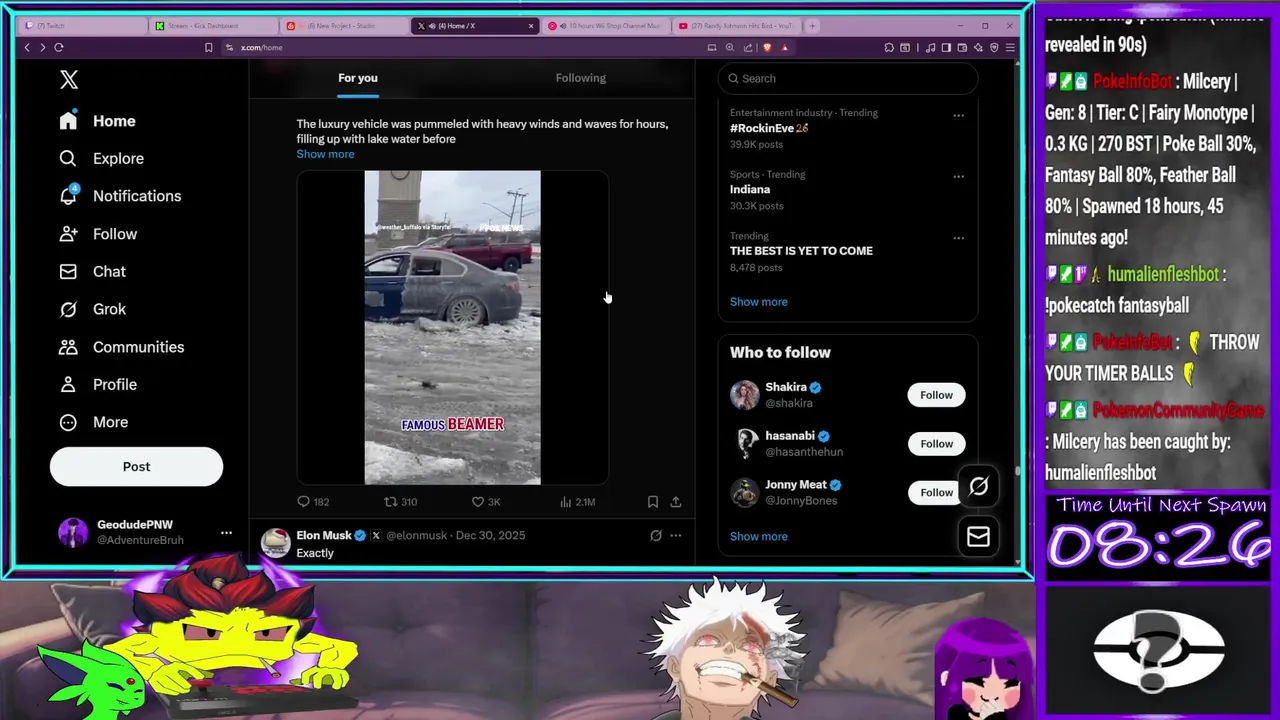
Task: Switch to the Kick Dashboard browser tab
Action: pos(213,25)
